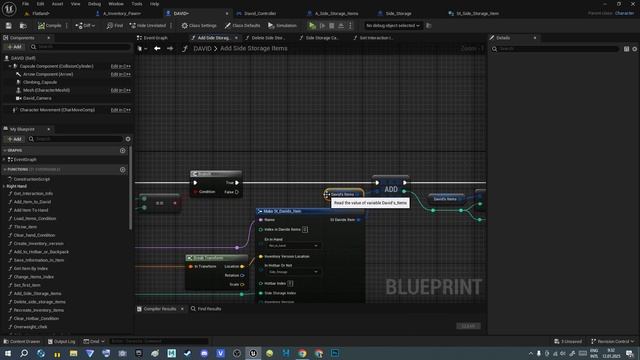Image resolution: width=640 pixels, height=360 pixels.
Task: Open Class Defaults
Action: tap(242, 26)
